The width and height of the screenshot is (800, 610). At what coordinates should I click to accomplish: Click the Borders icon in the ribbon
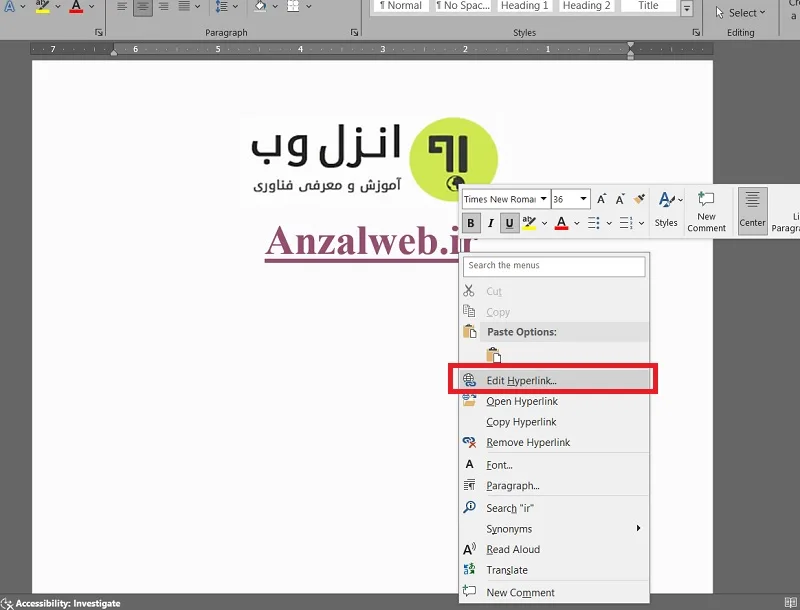(x=293, y=6)
